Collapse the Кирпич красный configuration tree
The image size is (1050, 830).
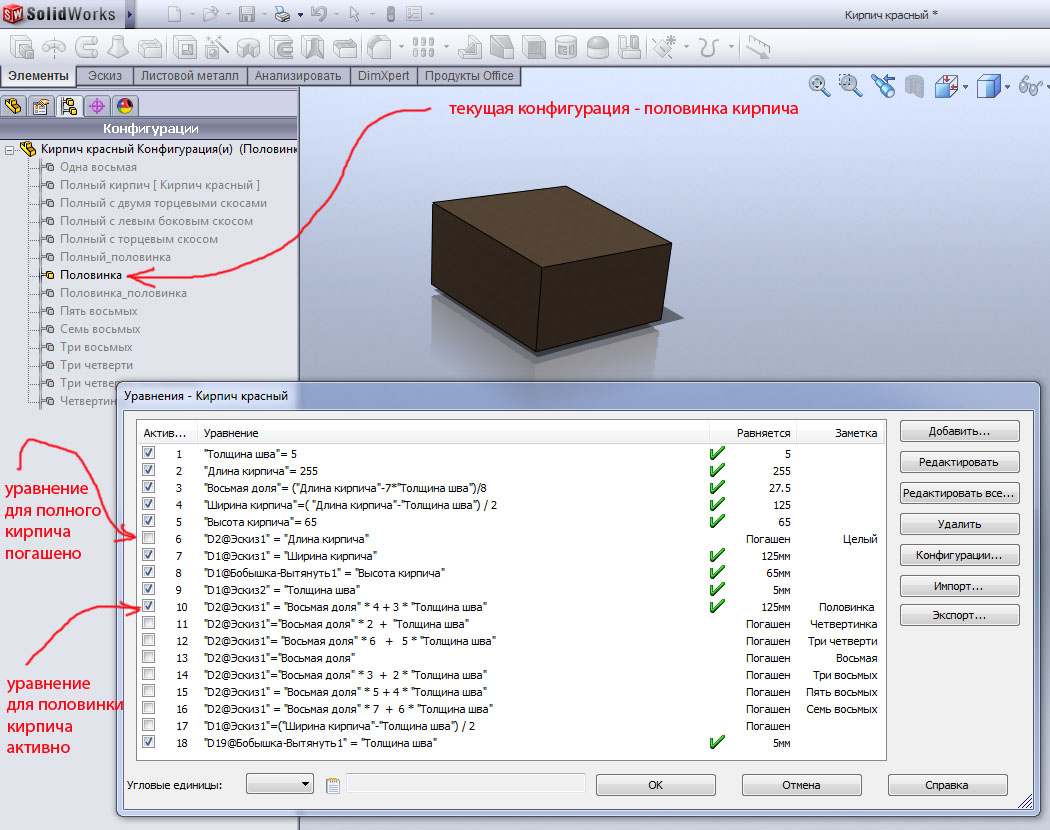point(10,149)
